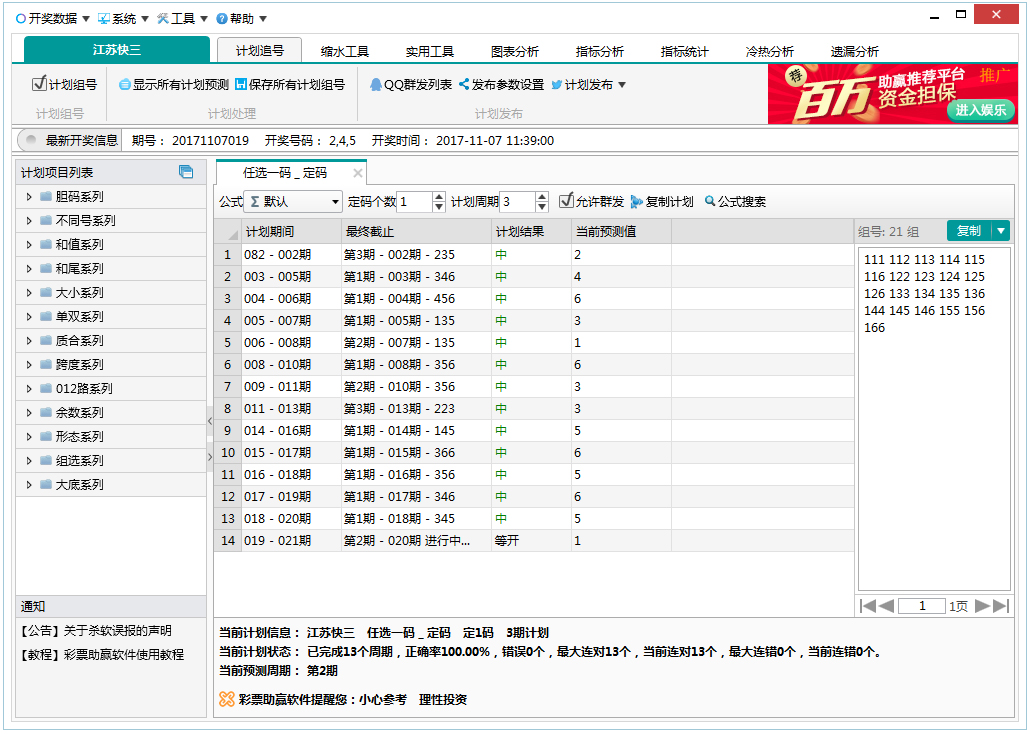Viewport: 1030px width, 734px height.
Task: Open the 指标统计 tab
Action: tap(684, 51)
